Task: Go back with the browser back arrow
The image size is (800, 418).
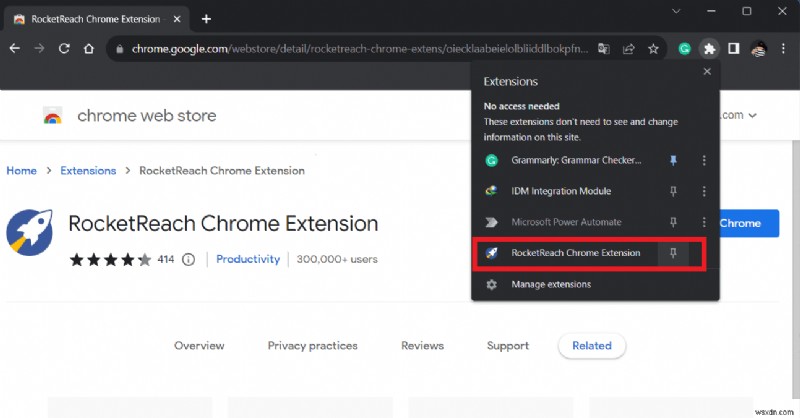Action: [15, 48]
